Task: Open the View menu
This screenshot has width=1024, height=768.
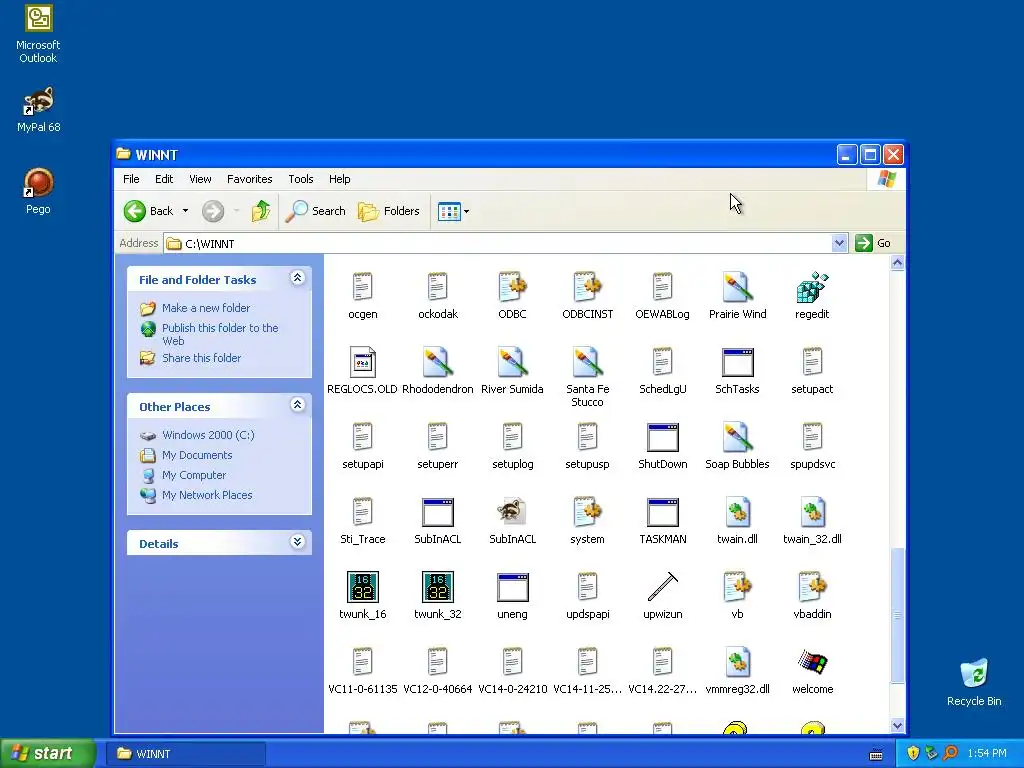Action: point(200,179)
